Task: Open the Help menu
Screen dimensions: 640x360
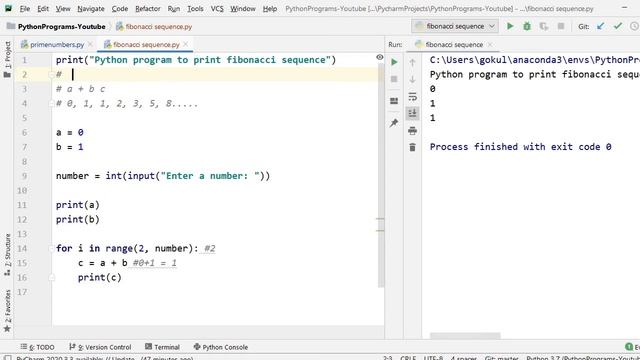Action: [x=269, y=9]
